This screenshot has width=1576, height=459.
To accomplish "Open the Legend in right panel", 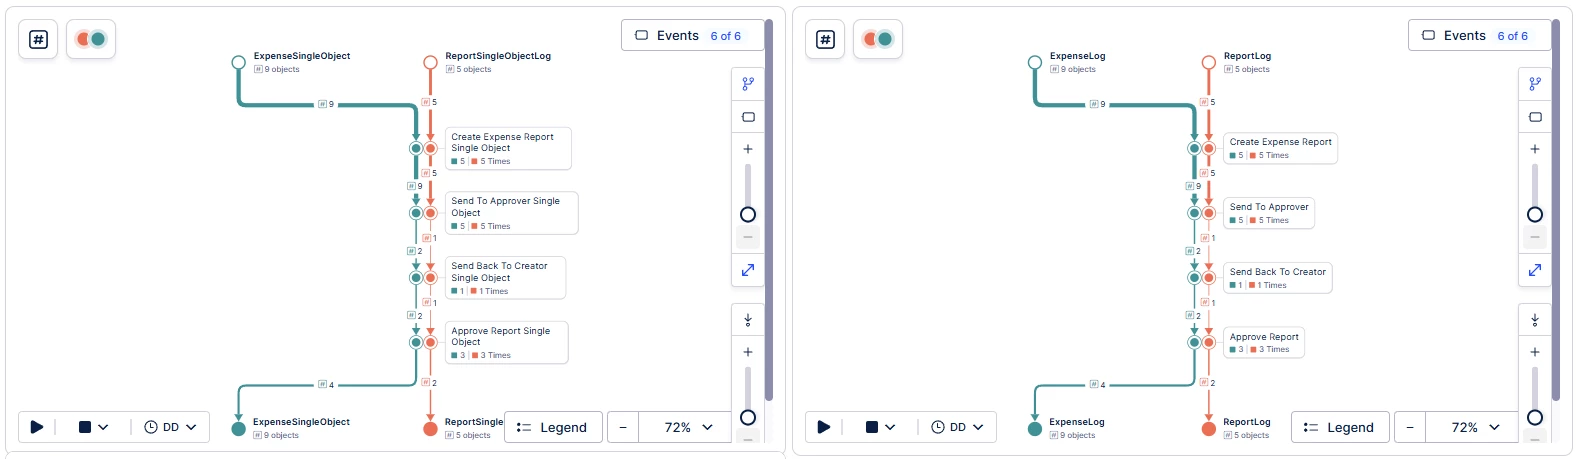I will pos(1339,427).
